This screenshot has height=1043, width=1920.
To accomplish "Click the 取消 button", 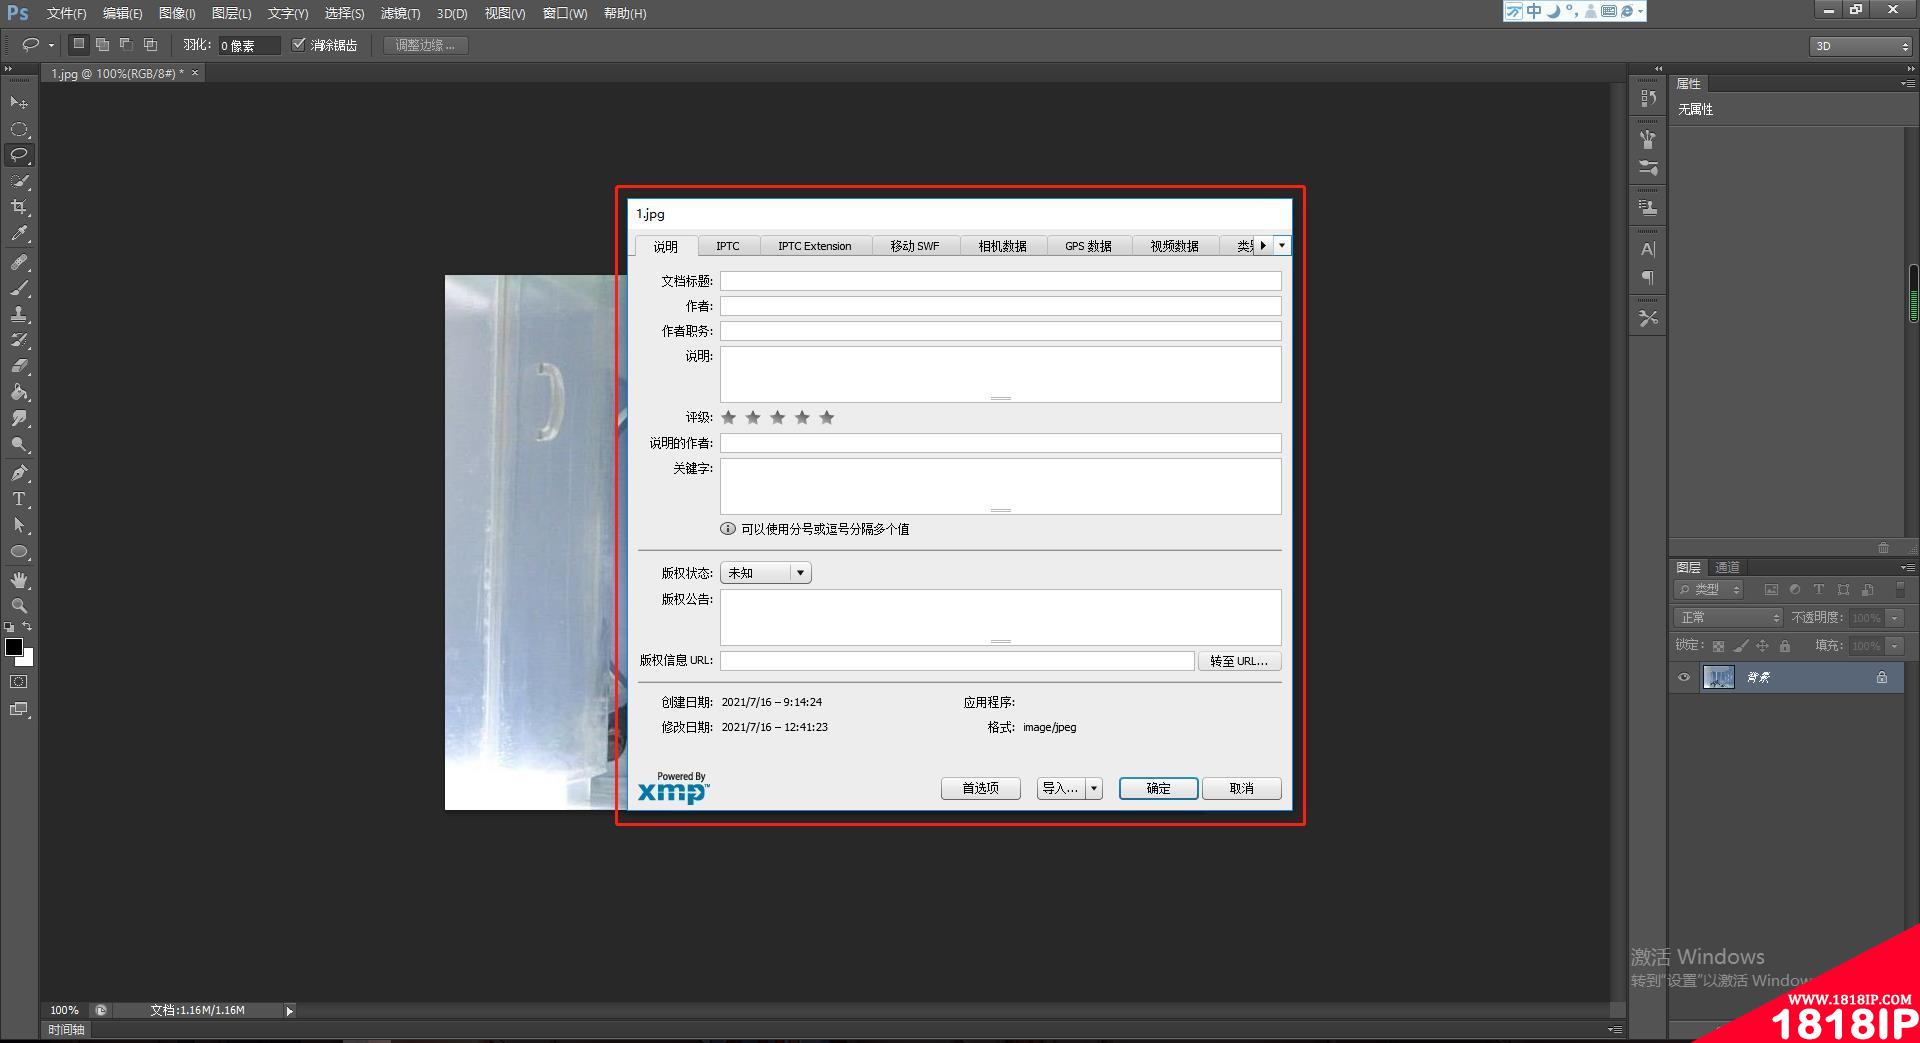I will pos(1241,788).
